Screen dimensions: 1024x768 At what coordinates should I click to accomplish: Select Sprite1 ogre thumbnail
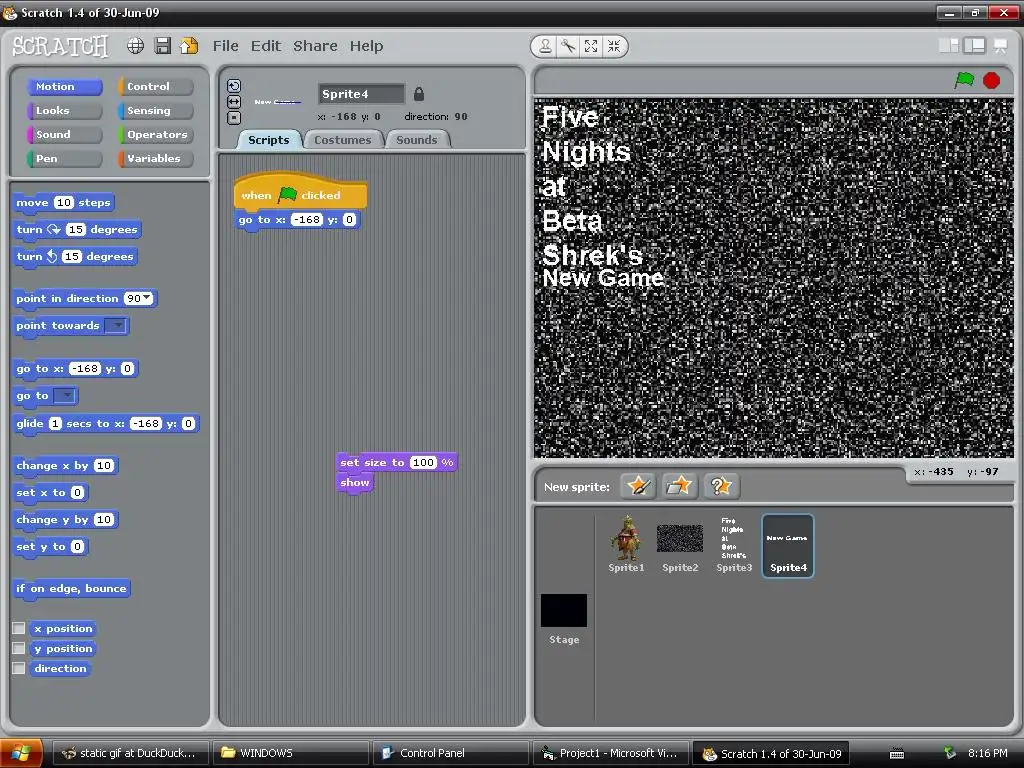626,544
